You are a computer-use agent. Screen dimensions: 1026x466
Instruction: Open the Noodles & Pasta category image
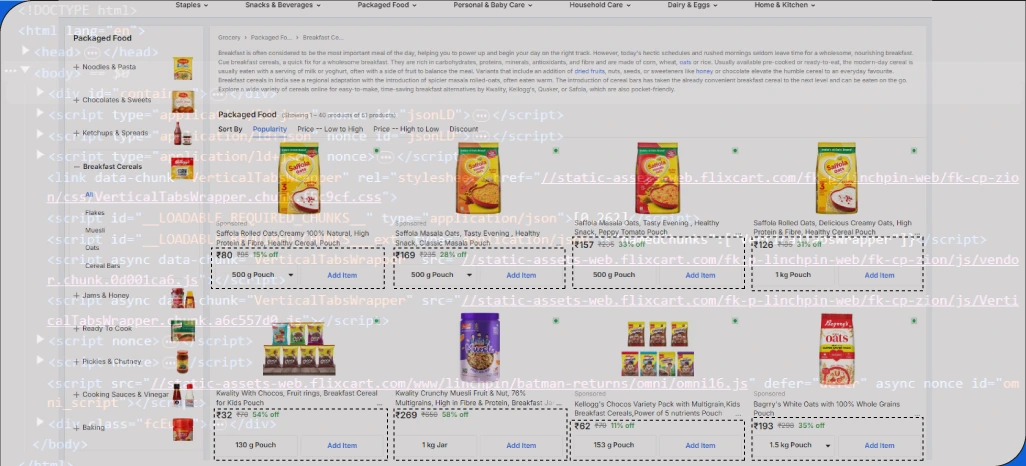(x=183, y=68)
